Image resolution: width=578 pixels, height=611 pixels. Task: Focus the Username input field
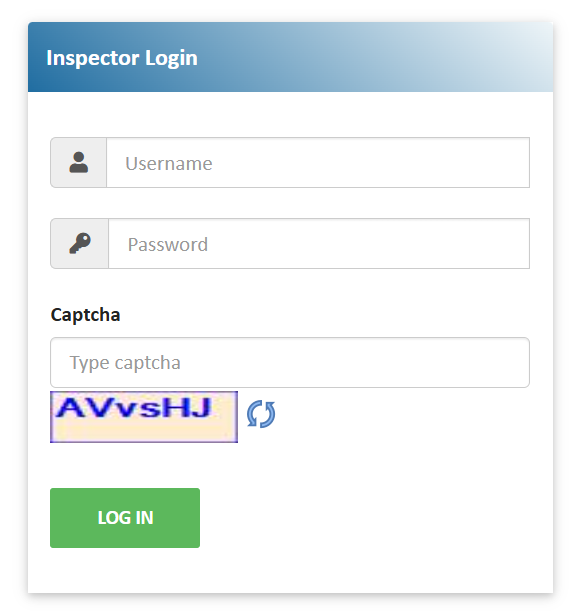[318, 162]
